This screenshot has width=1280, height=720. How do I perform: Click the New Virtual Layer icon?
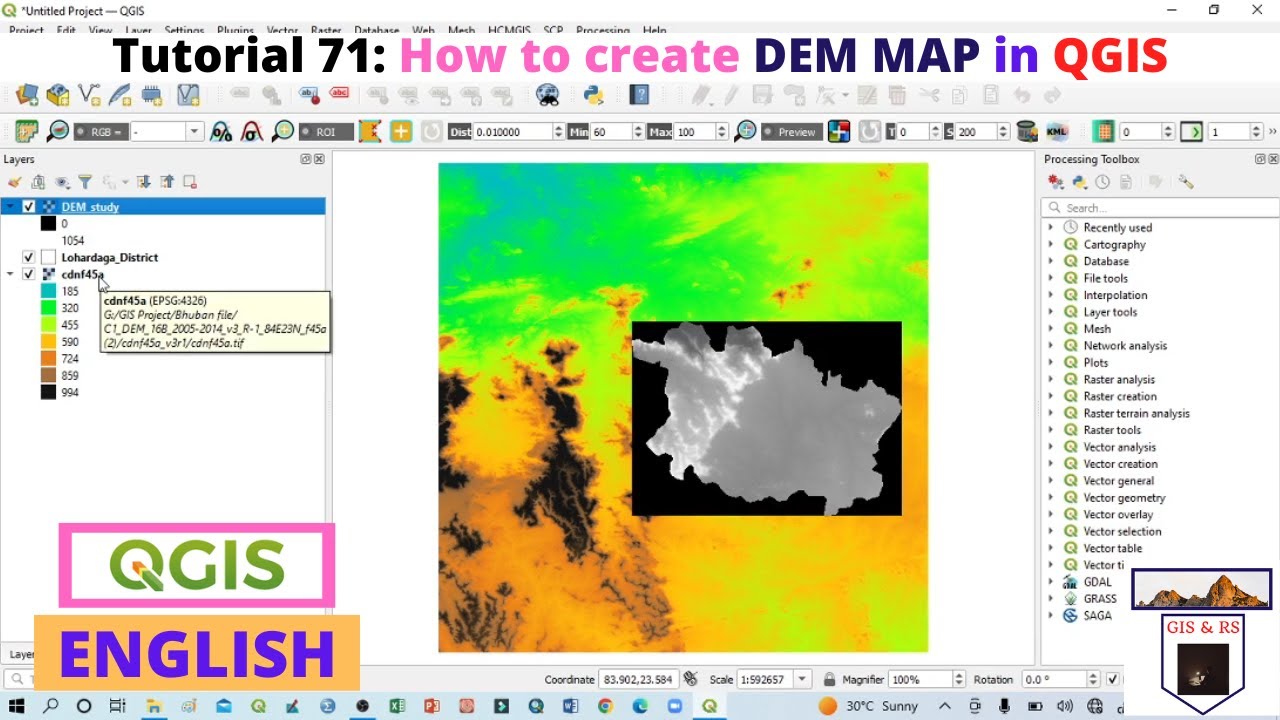click(x=188, y=95)
